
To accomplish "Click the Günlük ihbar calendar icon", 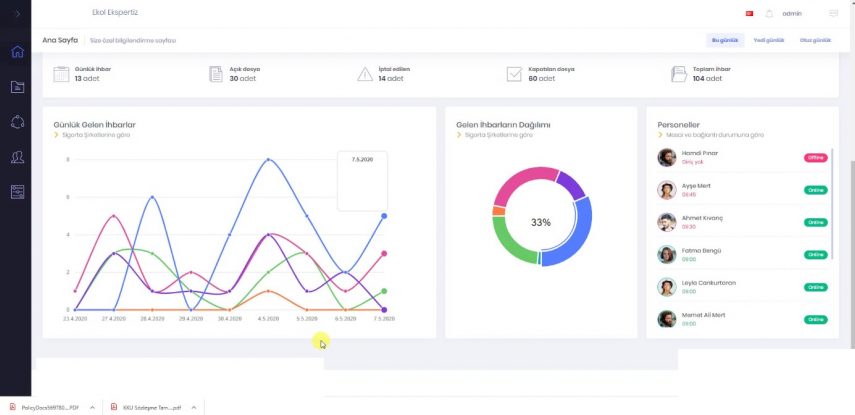I will pyautogui.click(x=61, y=74).
